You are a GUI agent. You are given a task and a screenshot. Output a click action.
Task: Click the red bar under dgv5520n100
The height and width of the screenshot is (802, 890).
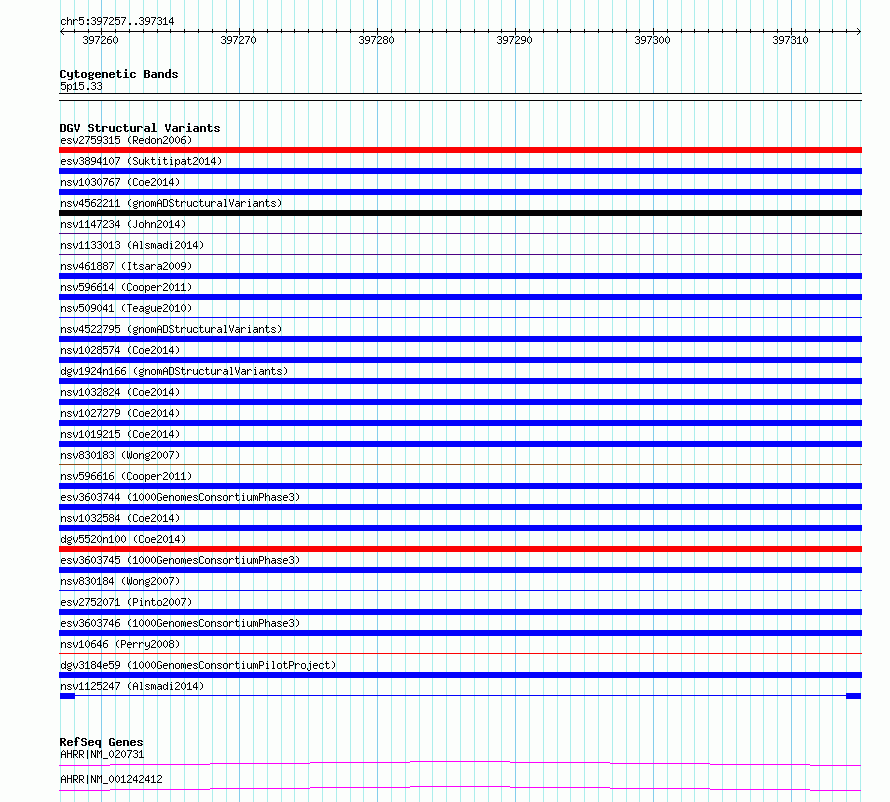460,549
